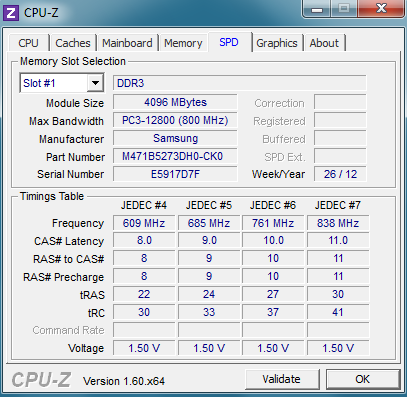Minimize the CPU-Z window
The width and height of the screenshot is (407, 397).
point(317,9)
